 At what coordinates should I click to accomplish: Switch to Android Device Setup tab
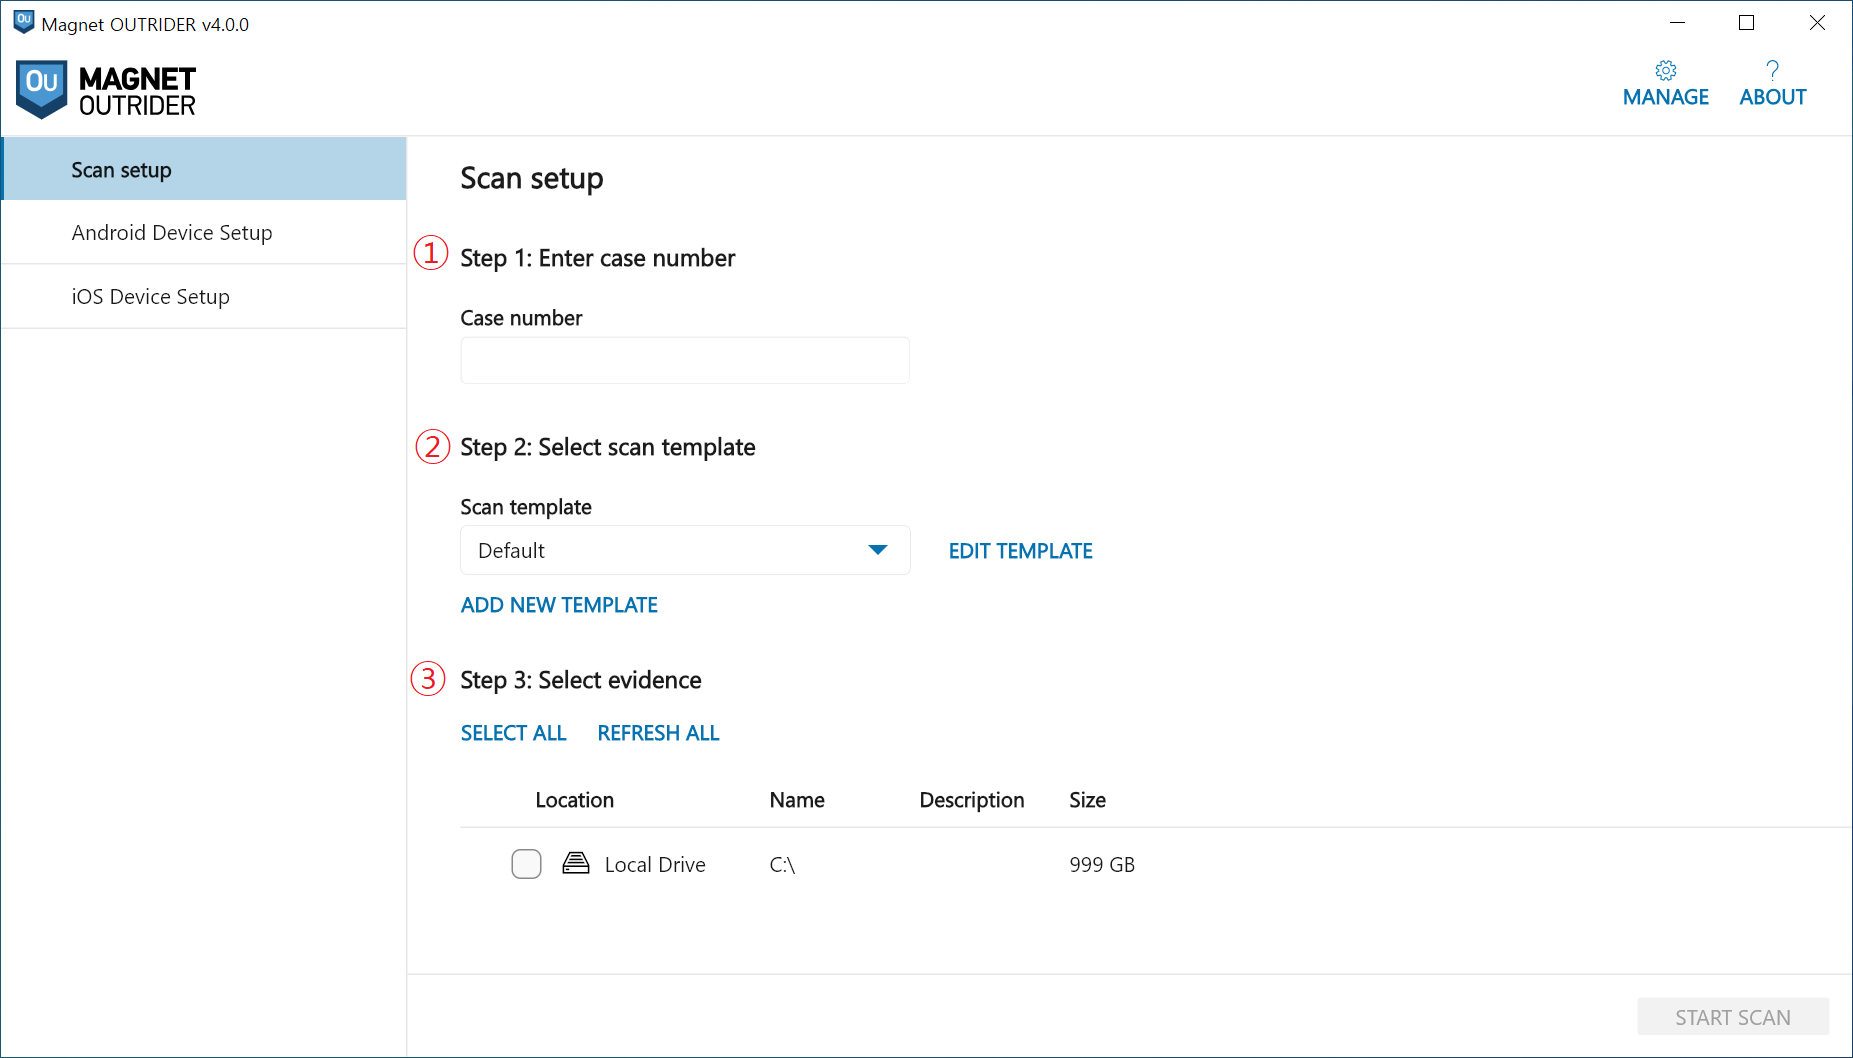click(x=172, y=232)
